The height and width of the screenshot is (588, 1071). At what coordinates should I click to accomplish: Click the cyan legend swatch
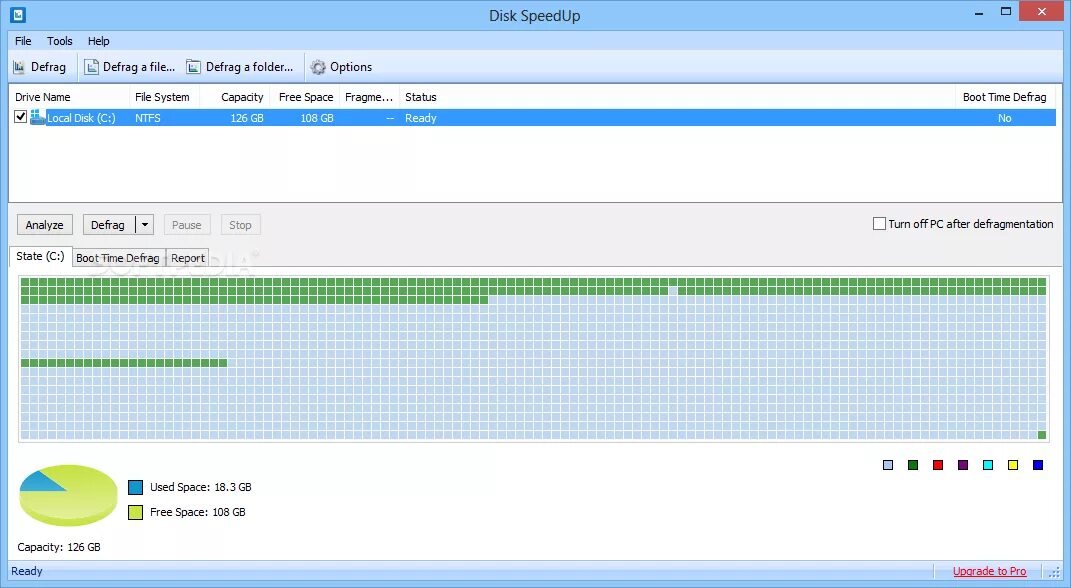988,465
